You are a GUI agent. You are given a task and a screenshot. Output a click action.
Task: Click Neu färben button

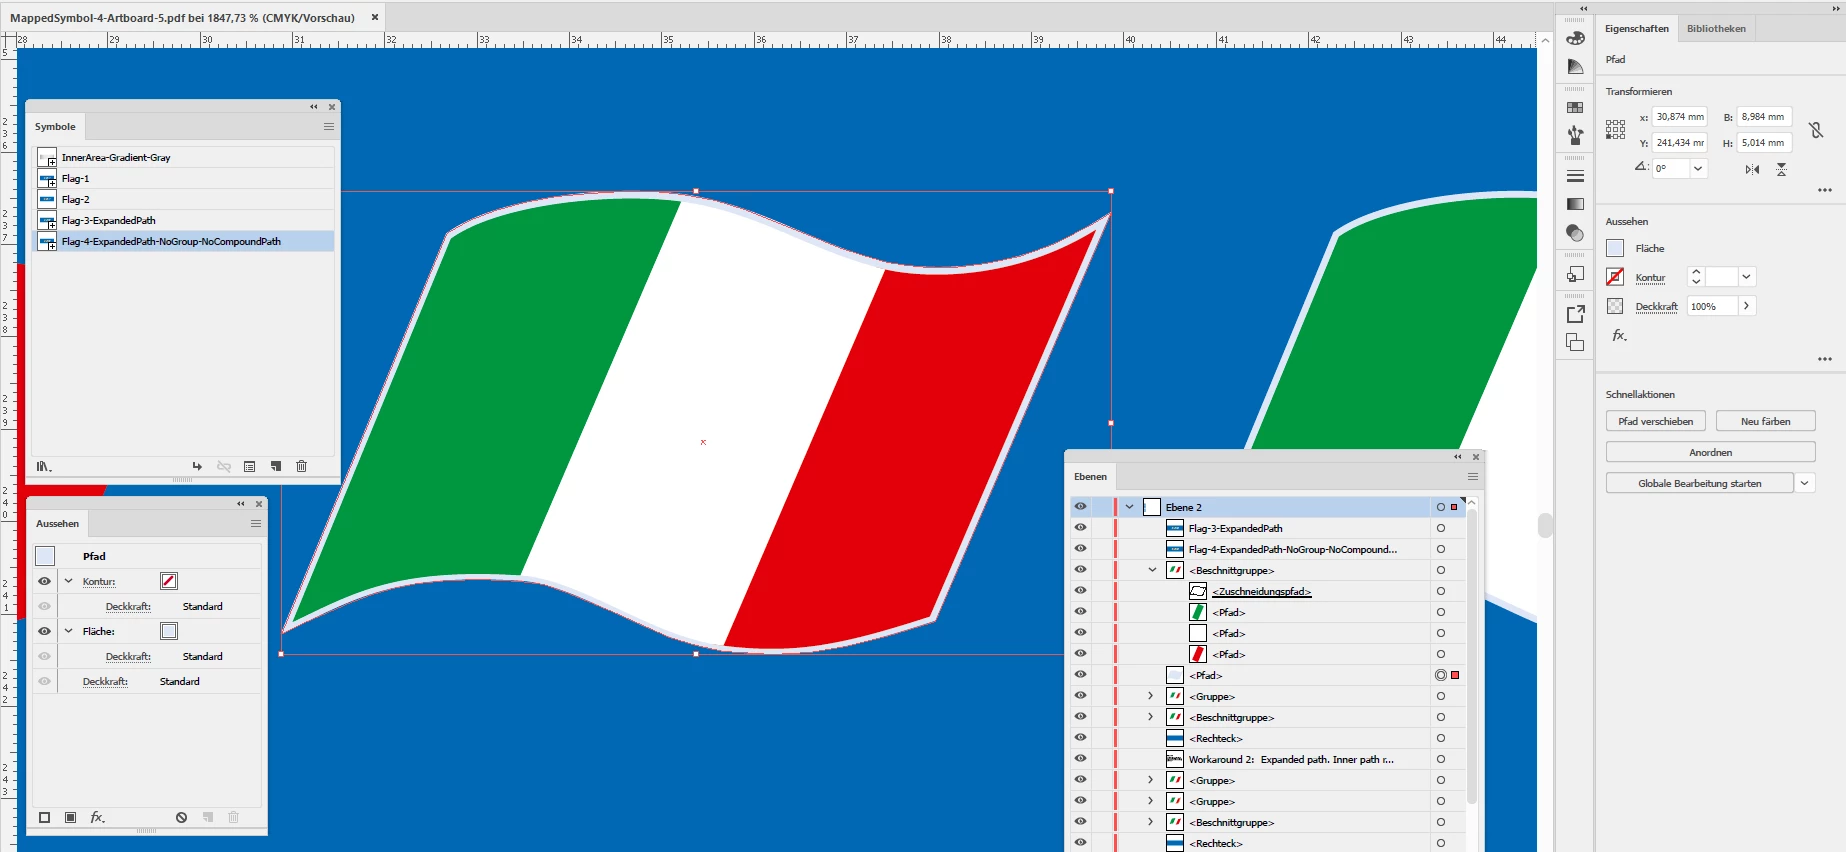tap(1766, 421)
